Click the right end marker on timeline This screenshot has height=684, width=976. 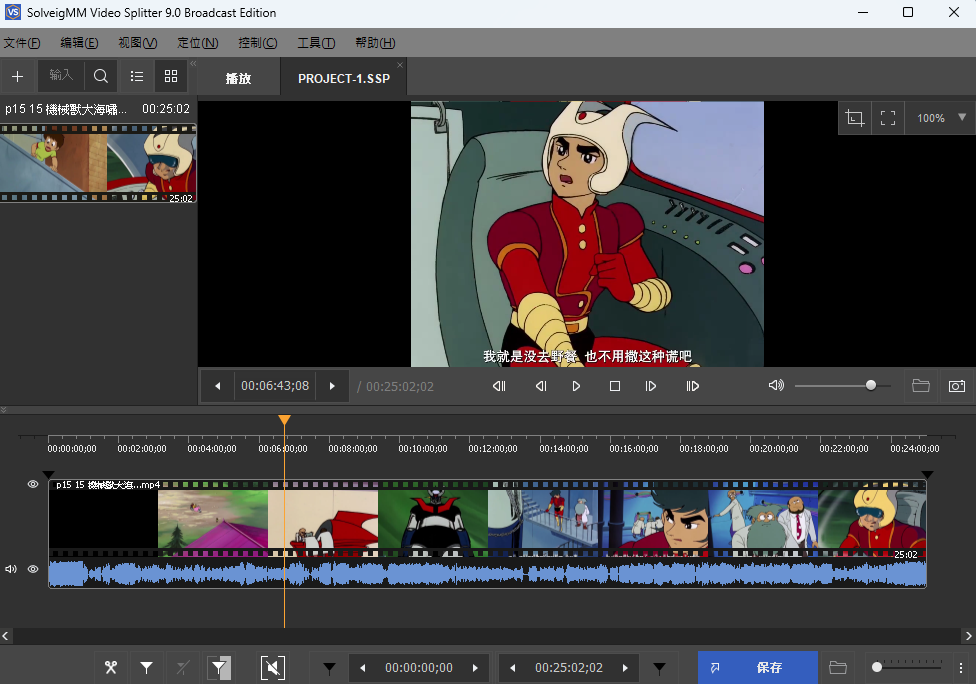tap(927, 475)
